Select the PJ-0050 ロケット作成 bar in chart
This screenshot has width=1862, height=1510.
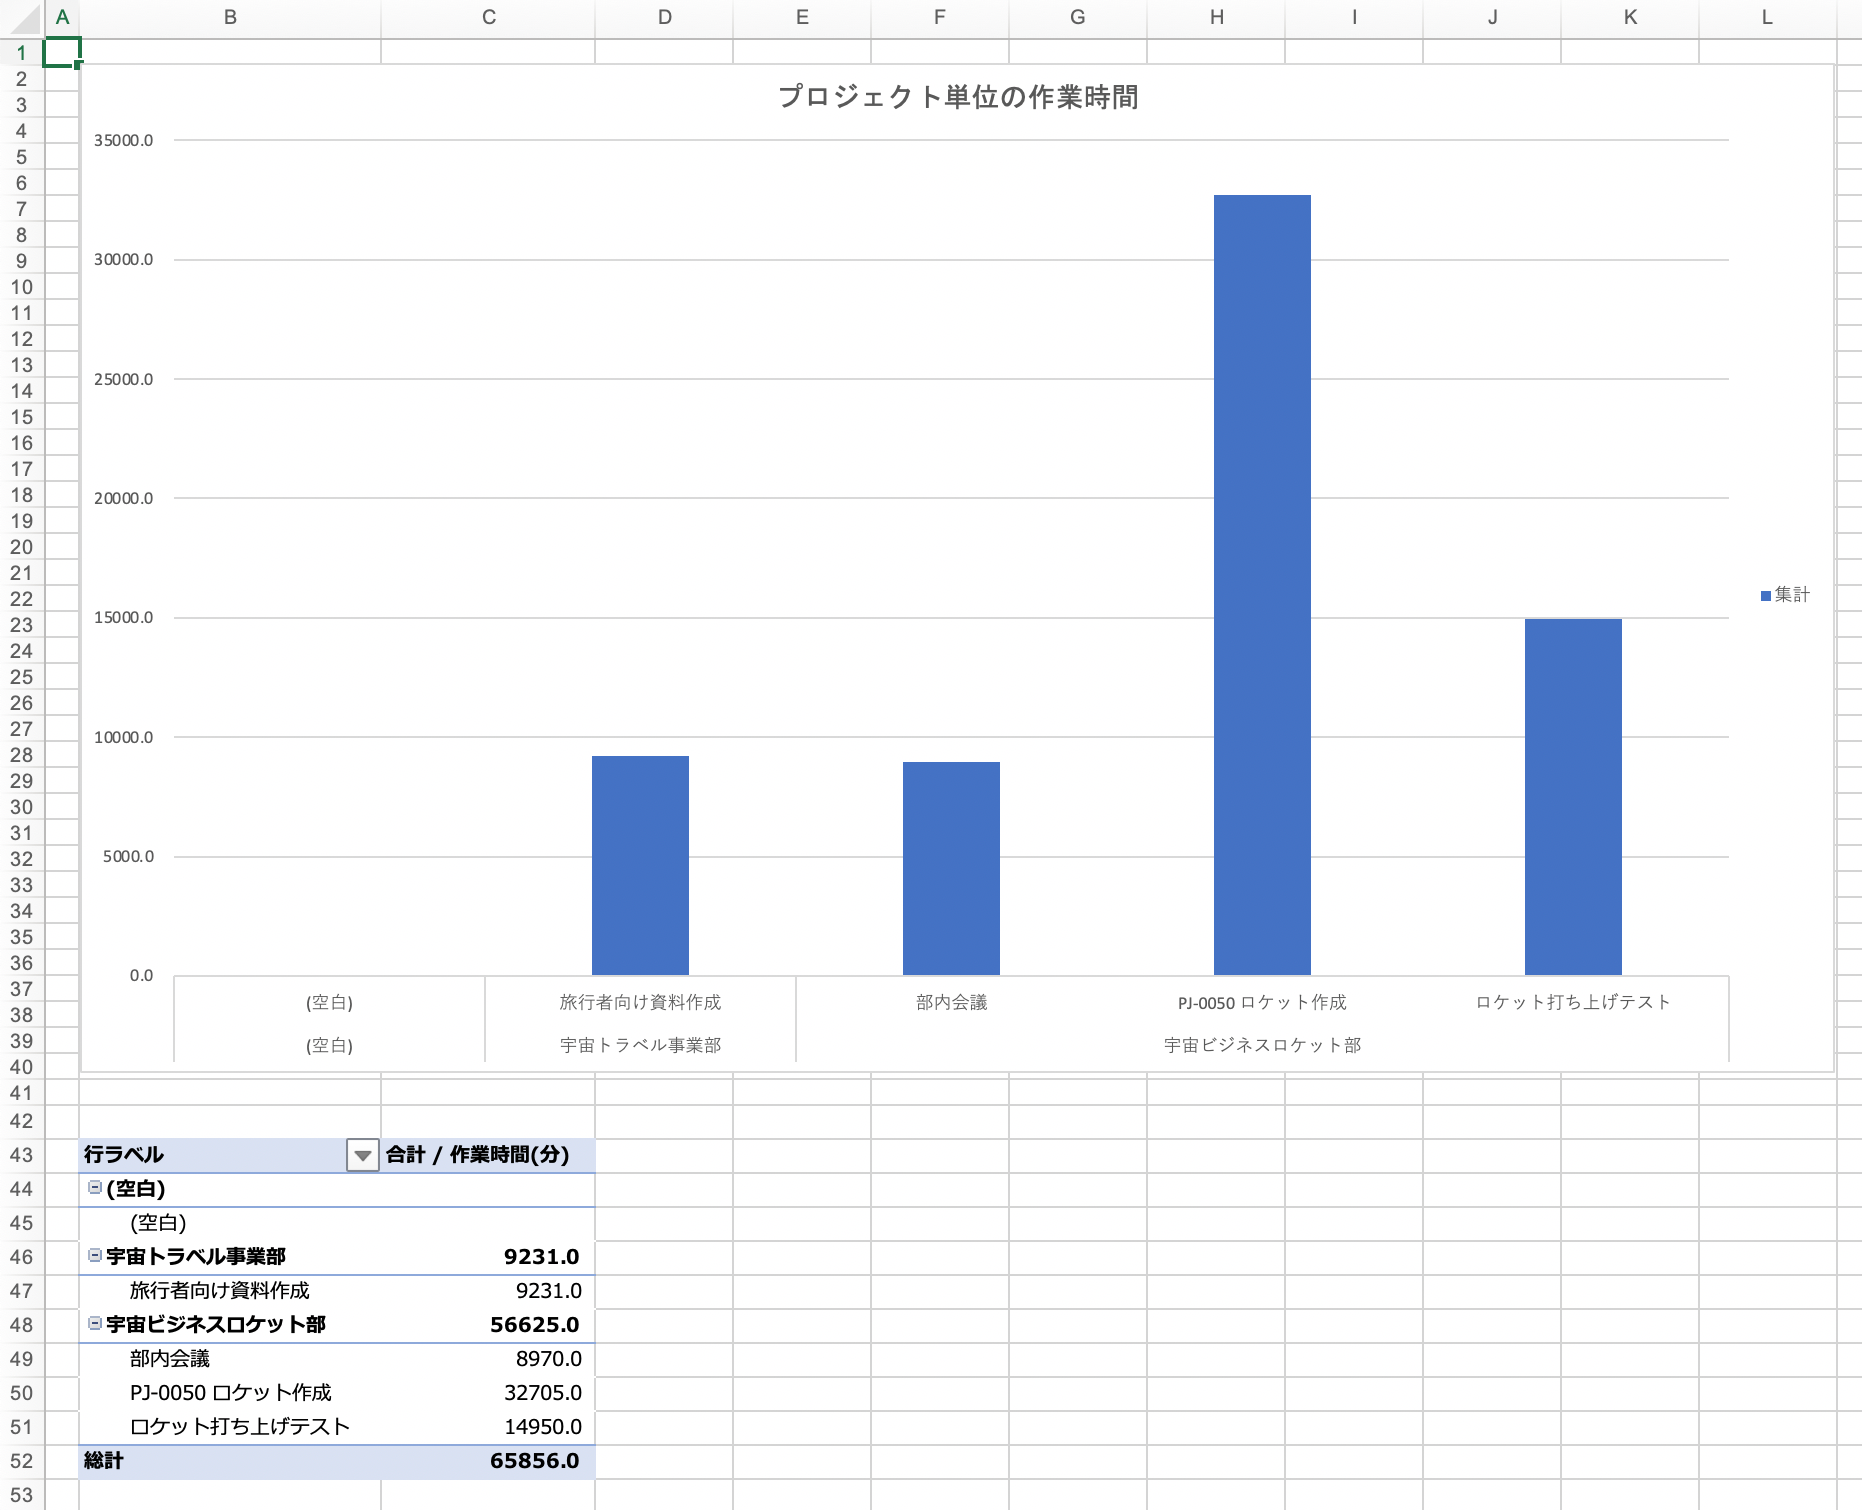[x=1261, y=584]
